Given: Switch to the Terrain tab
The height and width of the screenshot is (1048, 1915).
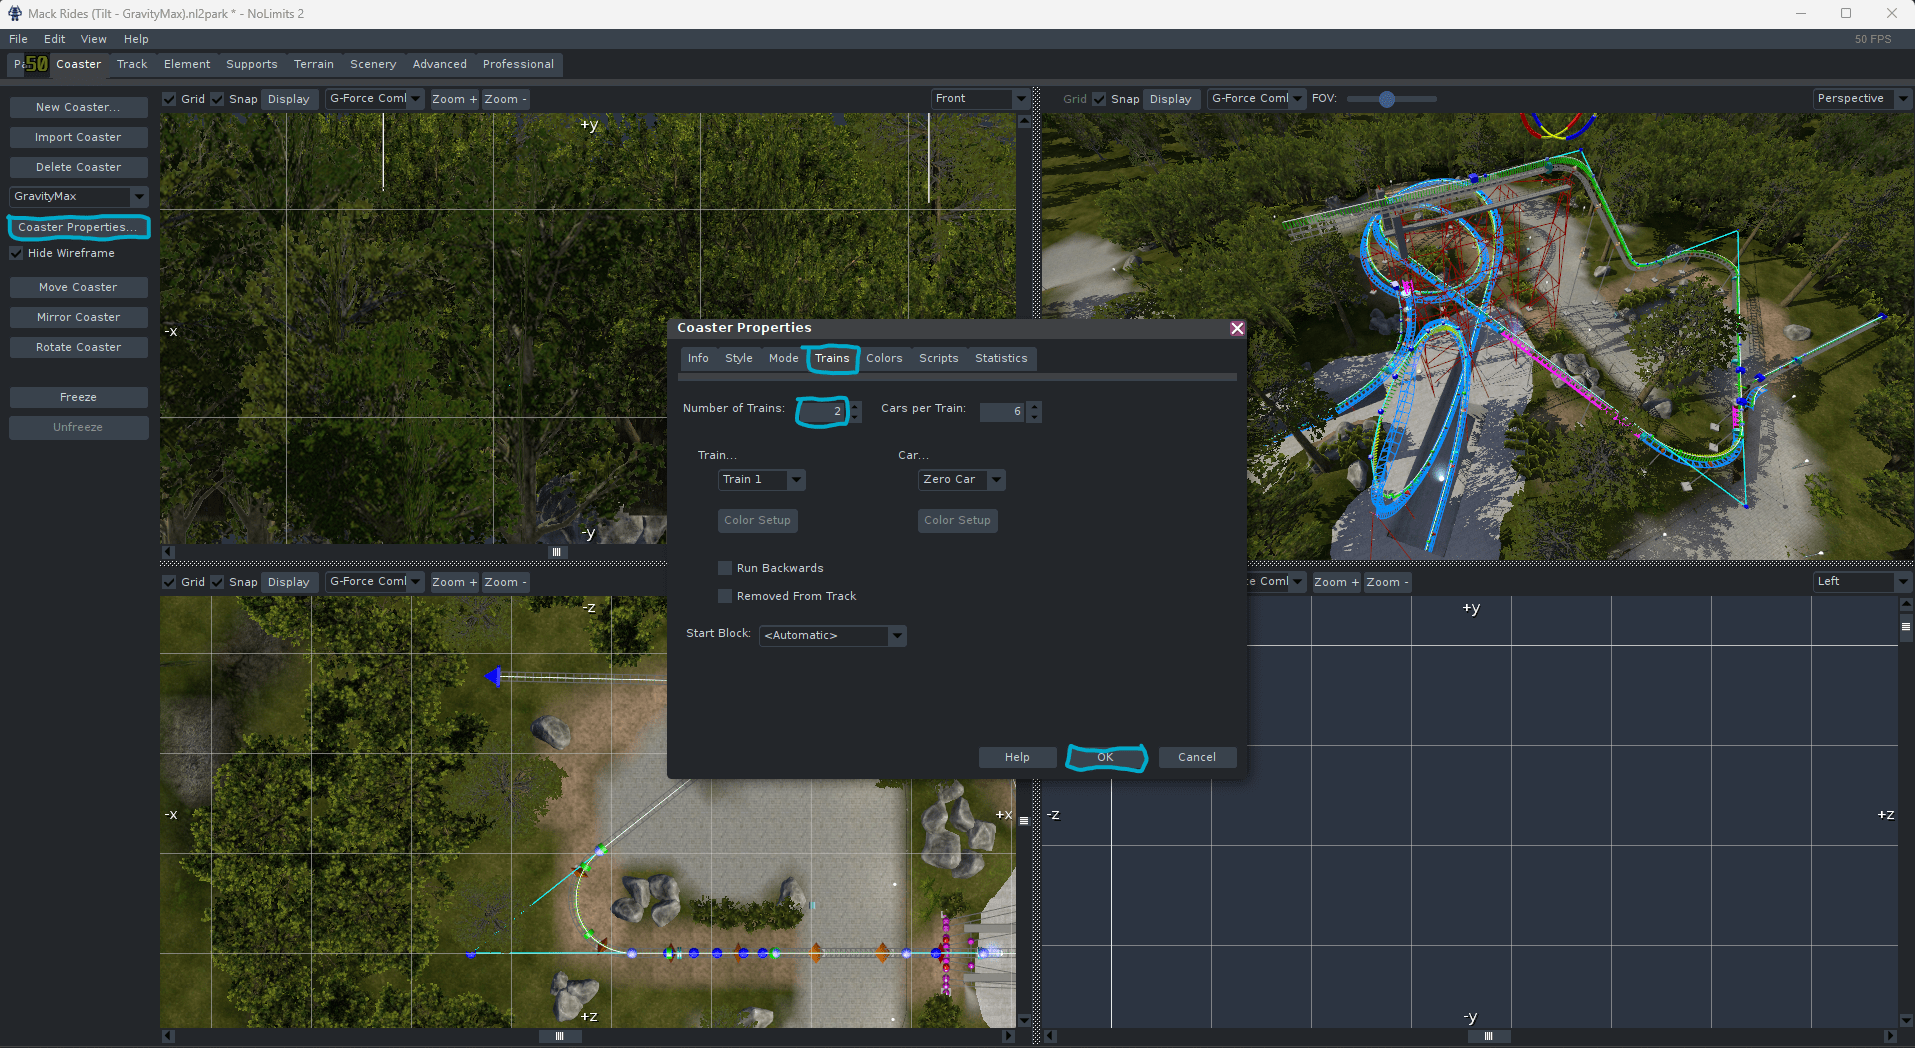Looking at the screenshot, I should [314, 64].
